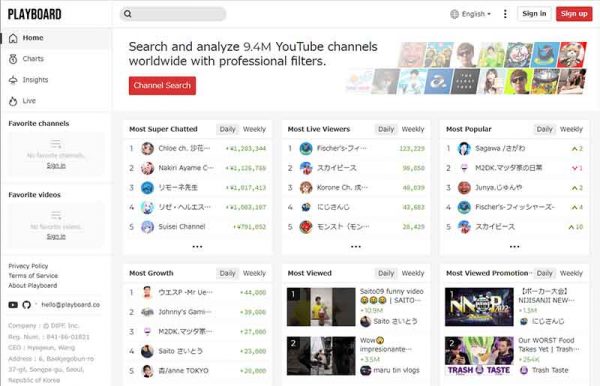The height and width of the screenshot is (386, 600).
Task: Open the Home sidebar icon
Action: click(x=13, y=38)
